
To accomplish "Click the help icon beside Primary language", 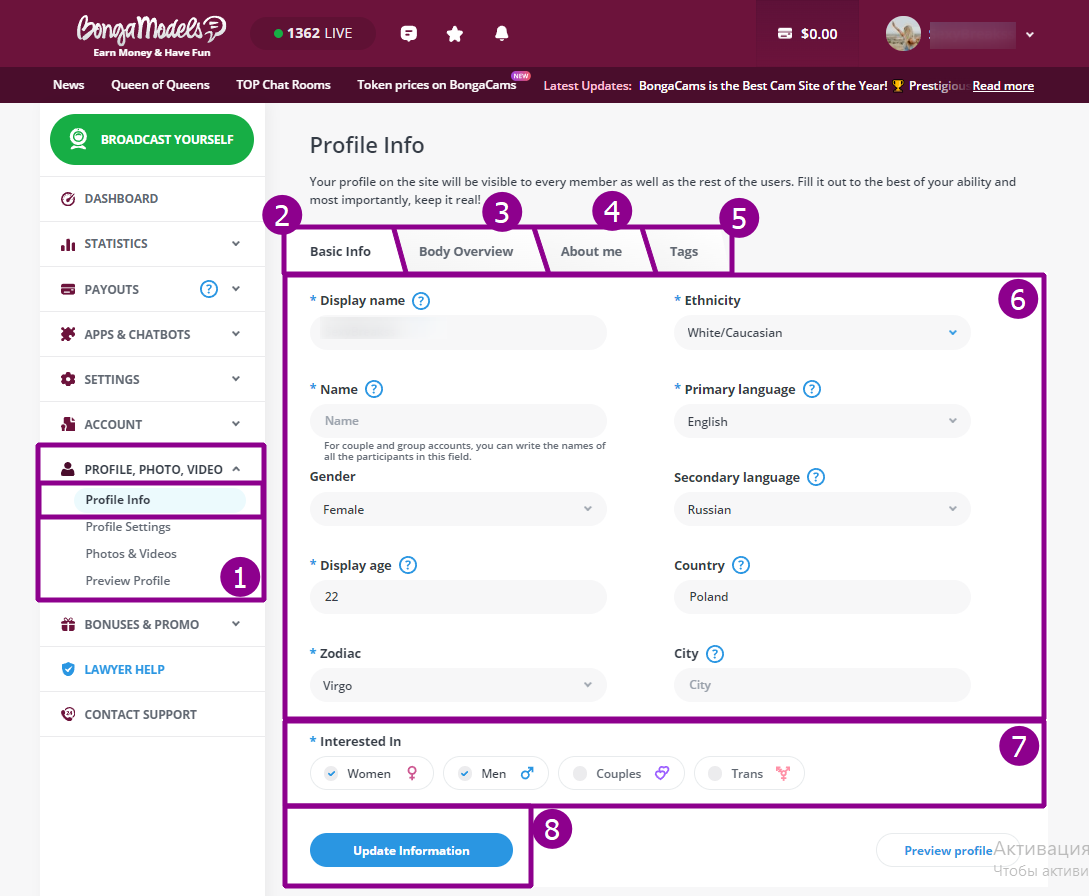I will point(812,389).
